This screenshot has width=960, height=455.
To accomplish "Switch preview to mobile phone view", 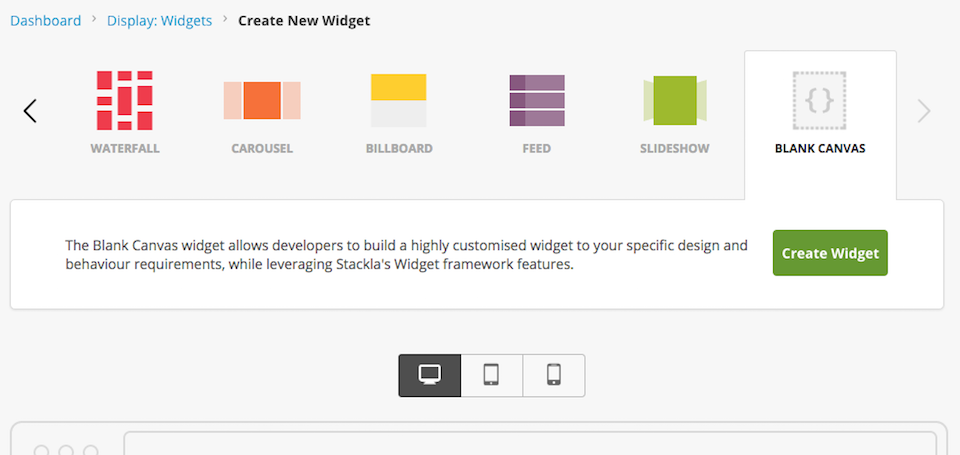I will (x=554, y=375).
